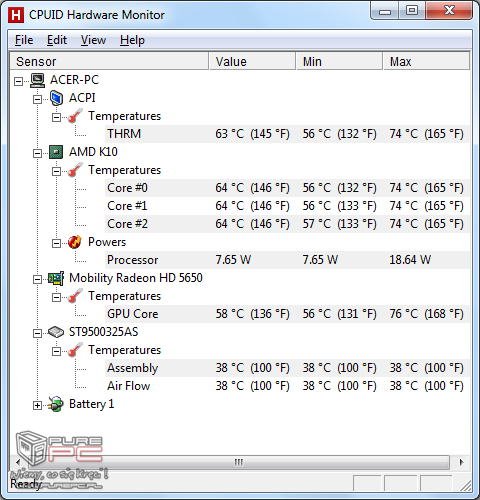Maximize the Hardware Monitor window
Screen dimensions: 480x500
(412, 11)
